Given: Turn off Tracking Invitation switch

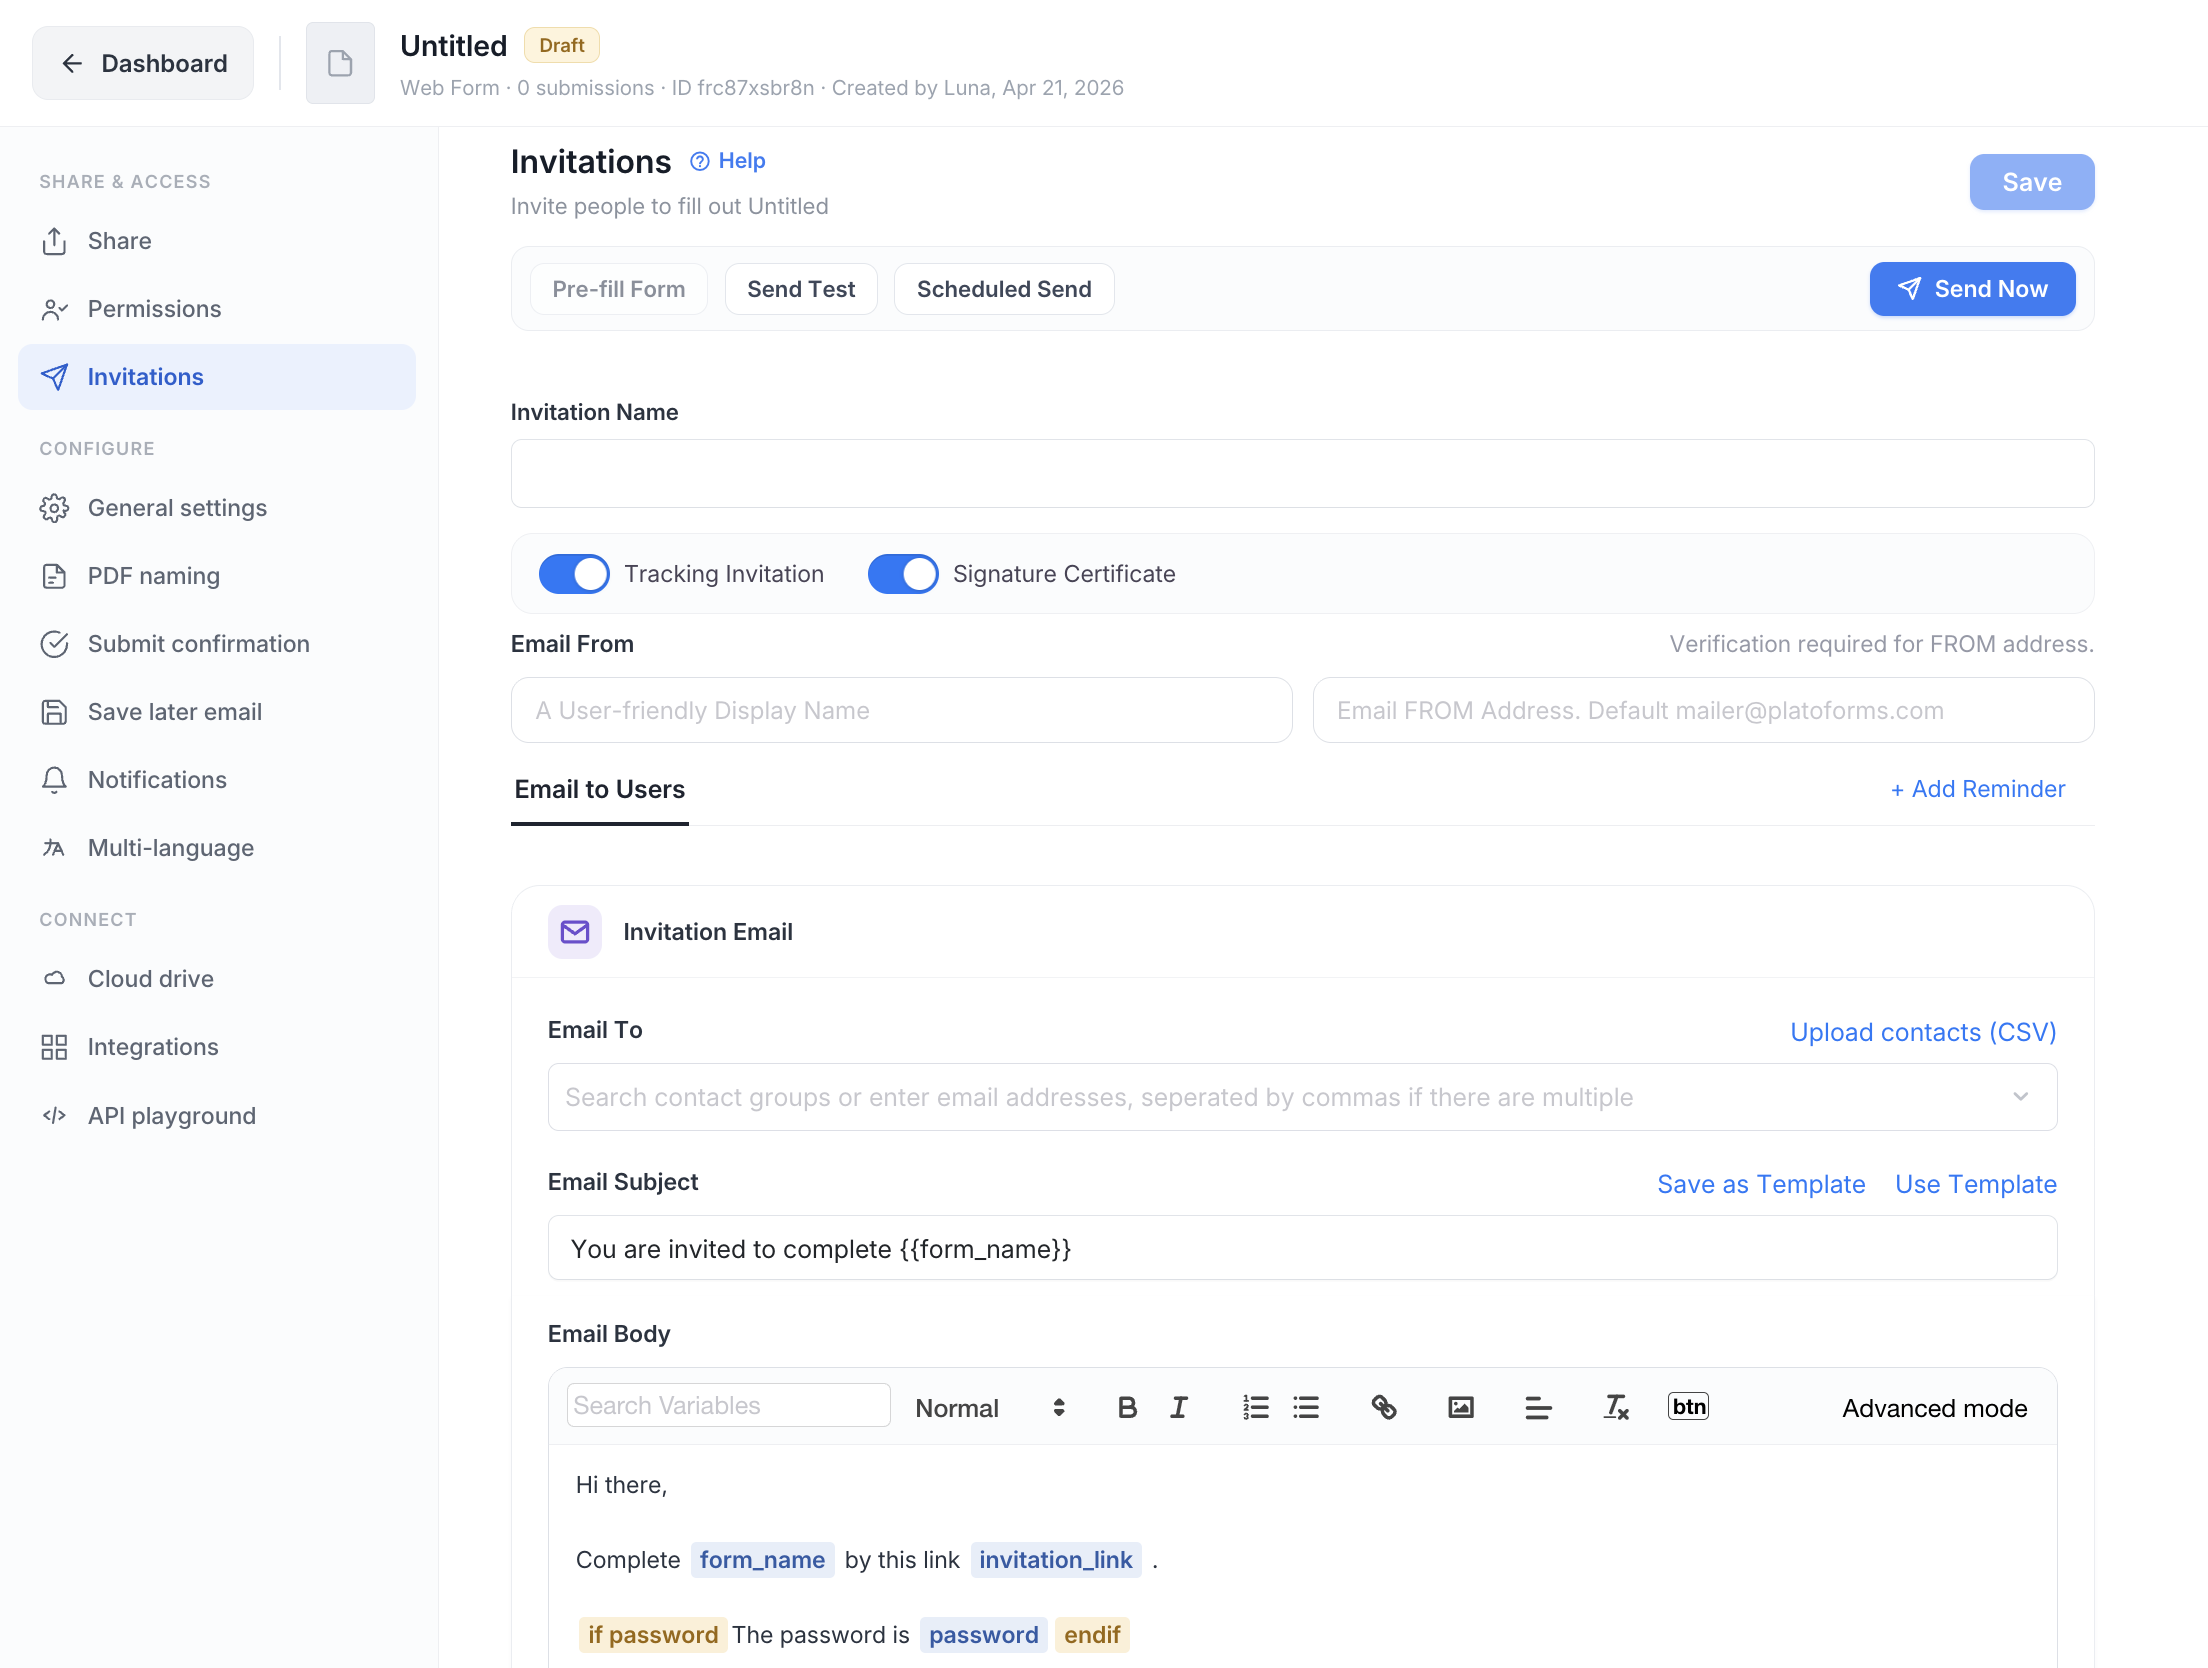Looking at the screenshot, I should click(574, 574).
